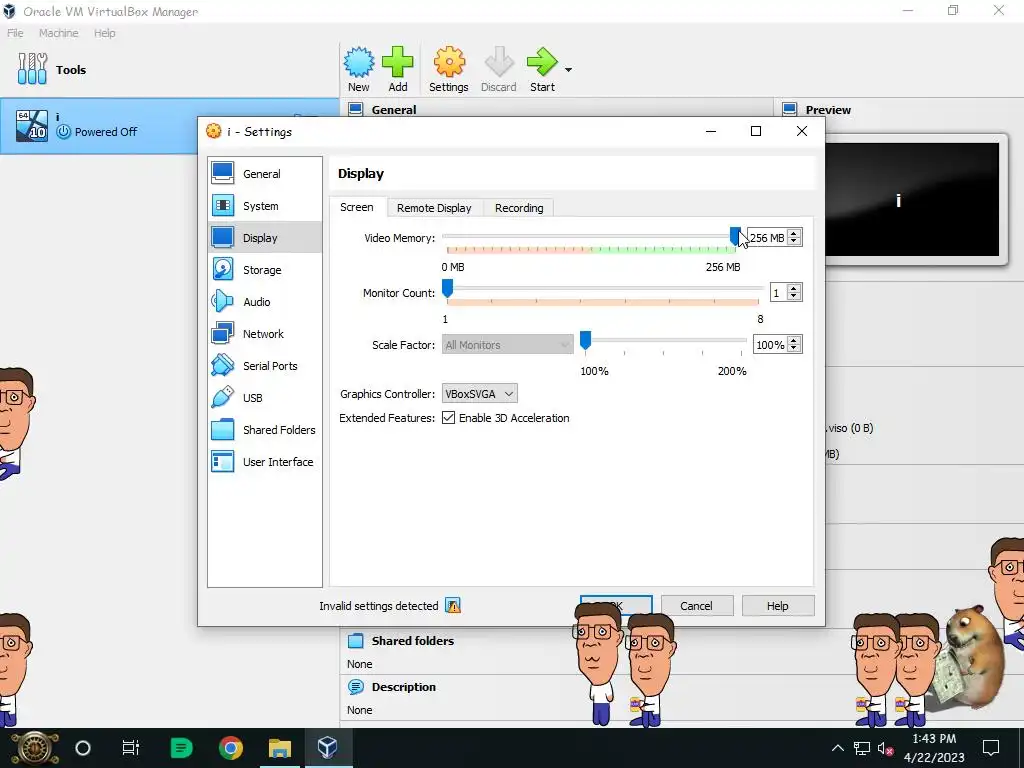Click the Add machine toolbar icon
Viewport: 1024px width, 768px height.
pyautogui.click(x=398, y=63)
